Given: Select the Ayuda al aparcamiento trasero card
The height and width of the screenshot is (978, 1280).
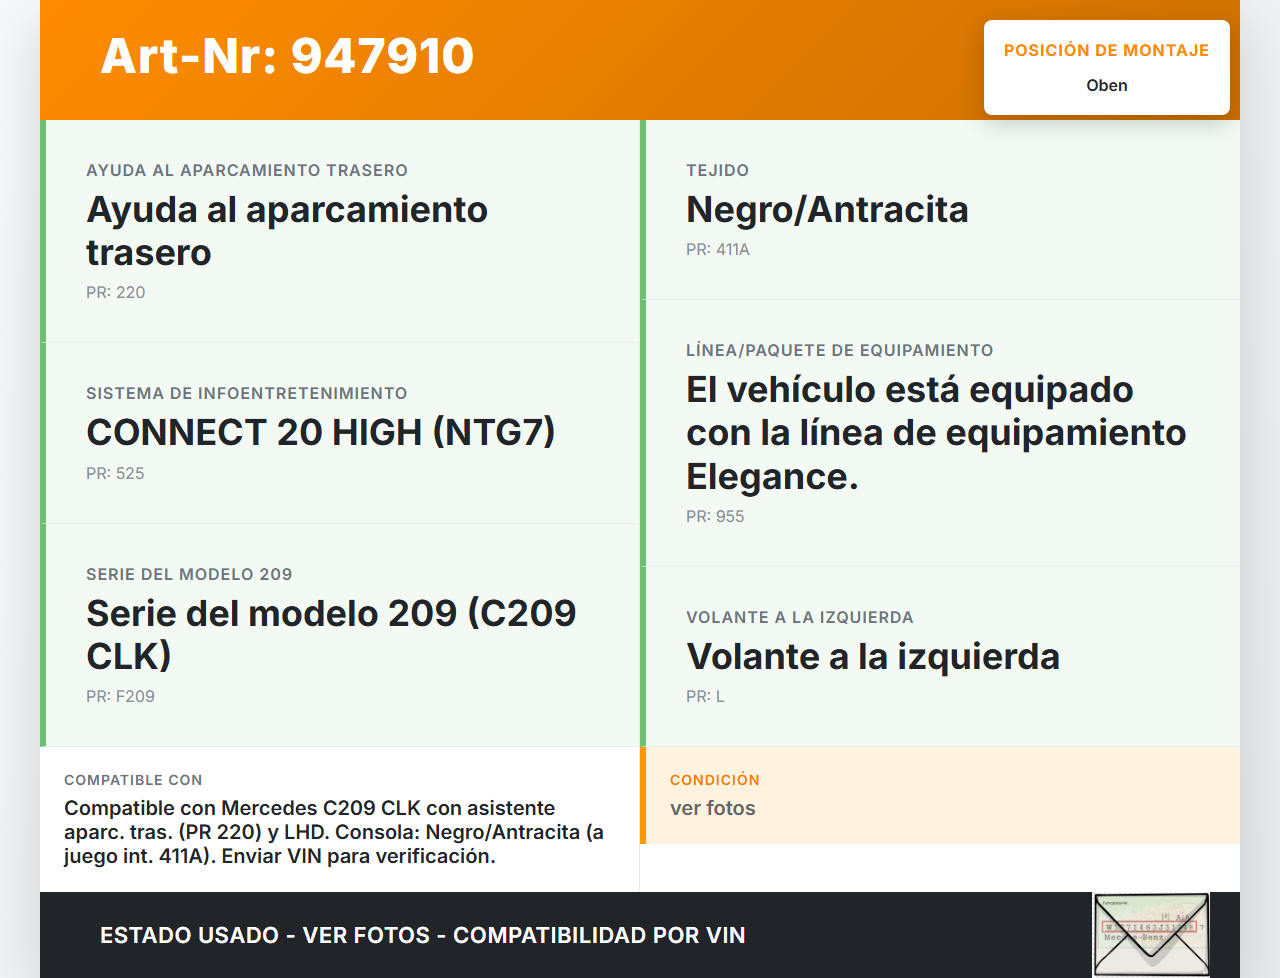Looking at the screenshot, I should click(340, 231).
